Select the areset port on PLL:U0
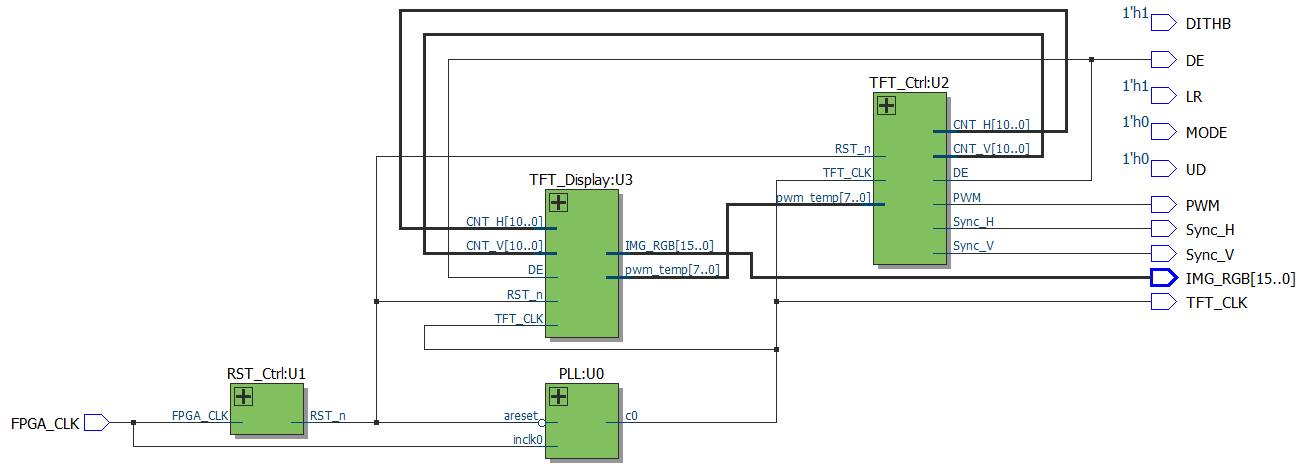The width and height of the screenshot is (1304, 466). point(521,415)
